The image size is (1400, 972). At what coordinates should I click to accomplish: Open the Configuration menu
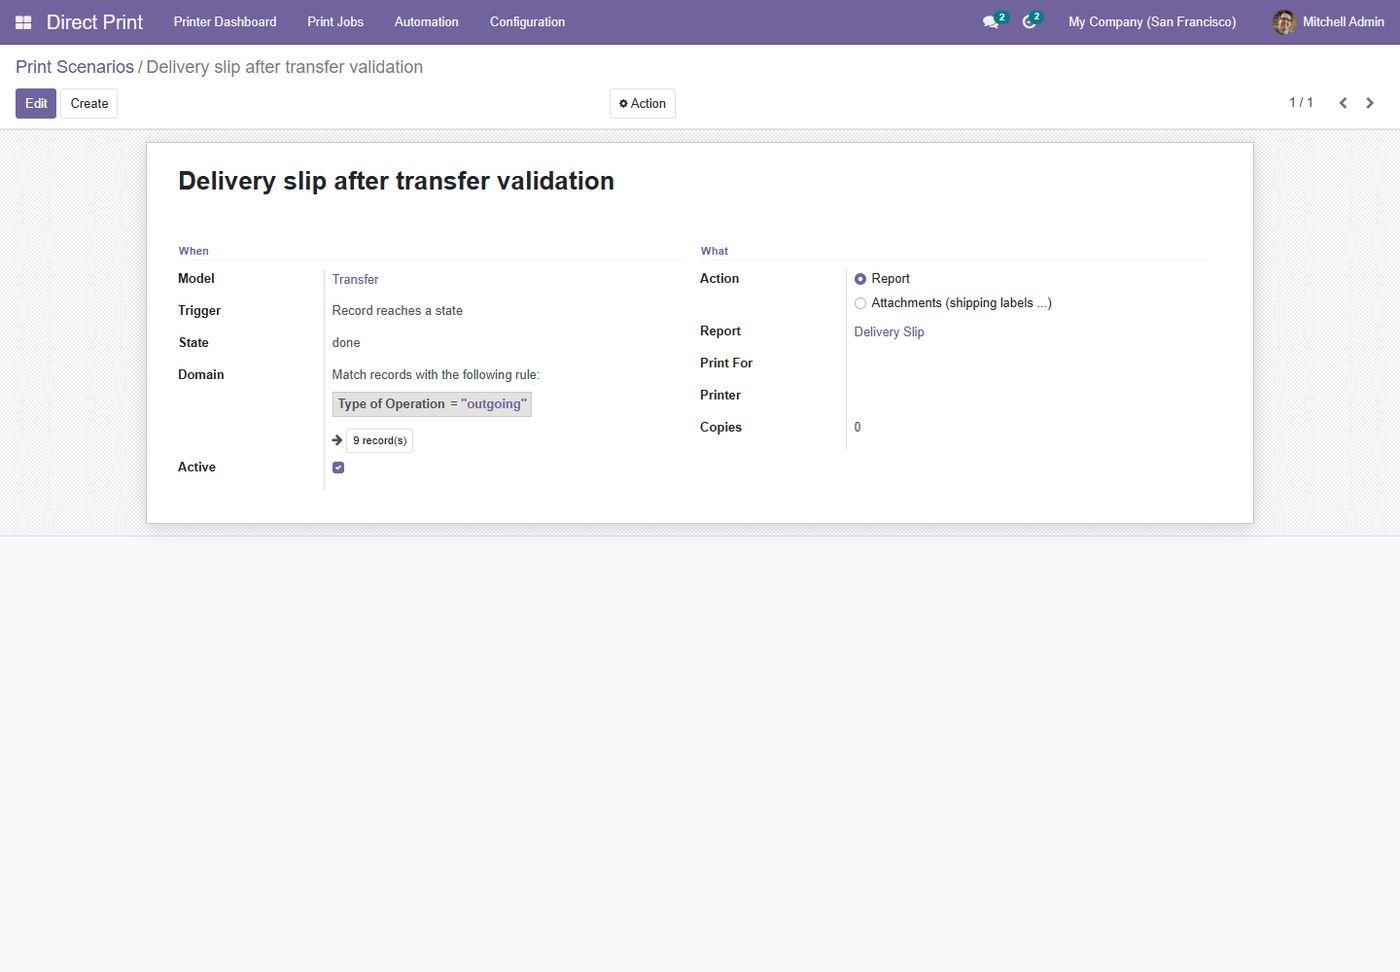[527, 22]
